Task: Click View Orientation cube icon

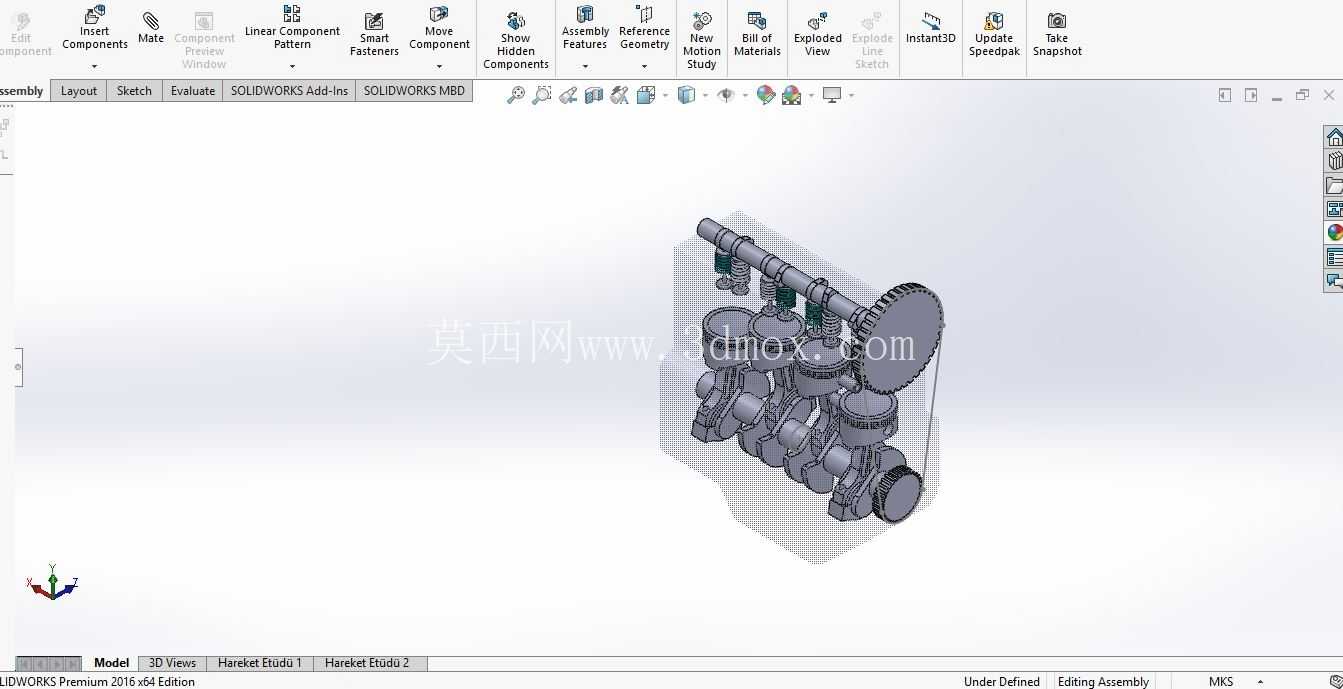Action: click(x=646, y=95)
